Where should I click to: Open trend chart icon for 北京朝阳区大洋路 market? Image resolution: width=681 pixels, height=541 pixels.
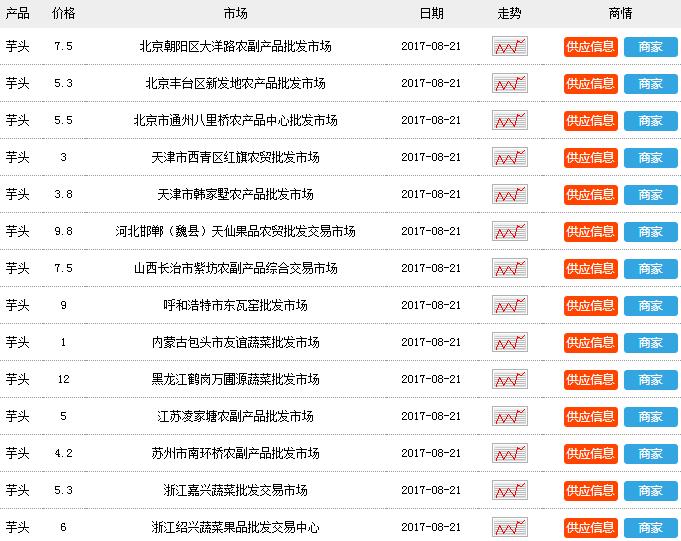click(509, 47)
